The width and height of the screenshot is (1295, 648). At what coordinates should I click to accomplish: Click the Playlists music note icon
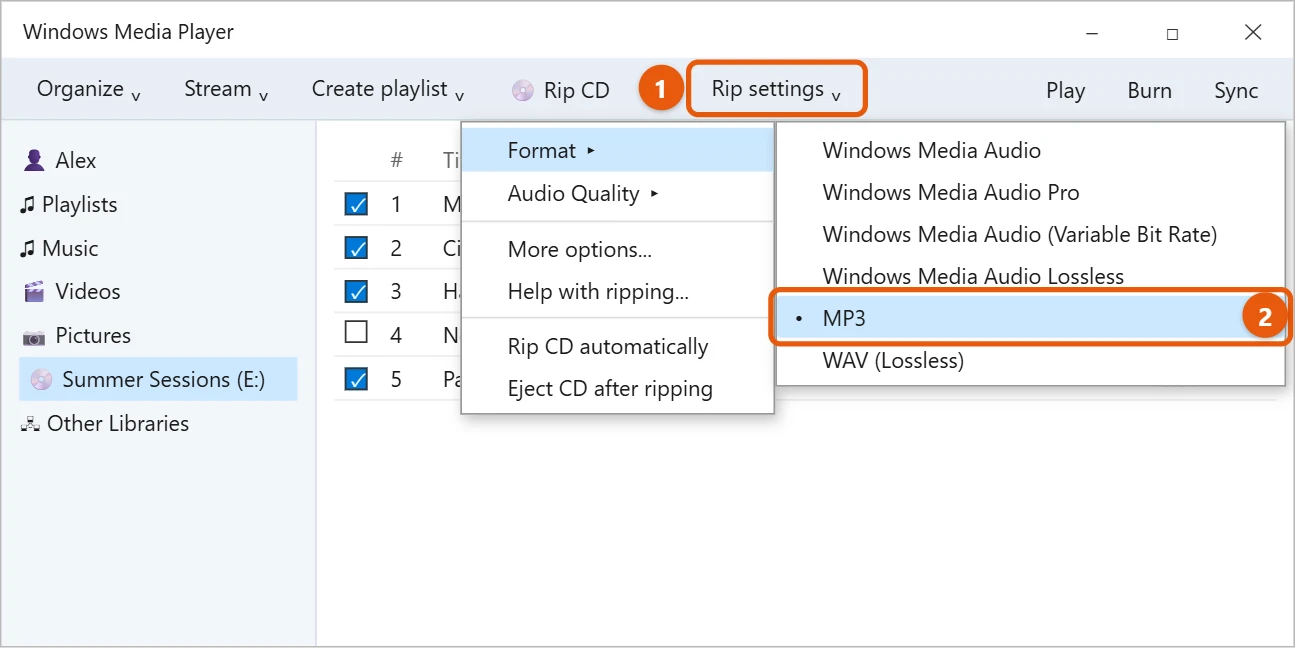[x=27, y=205]
